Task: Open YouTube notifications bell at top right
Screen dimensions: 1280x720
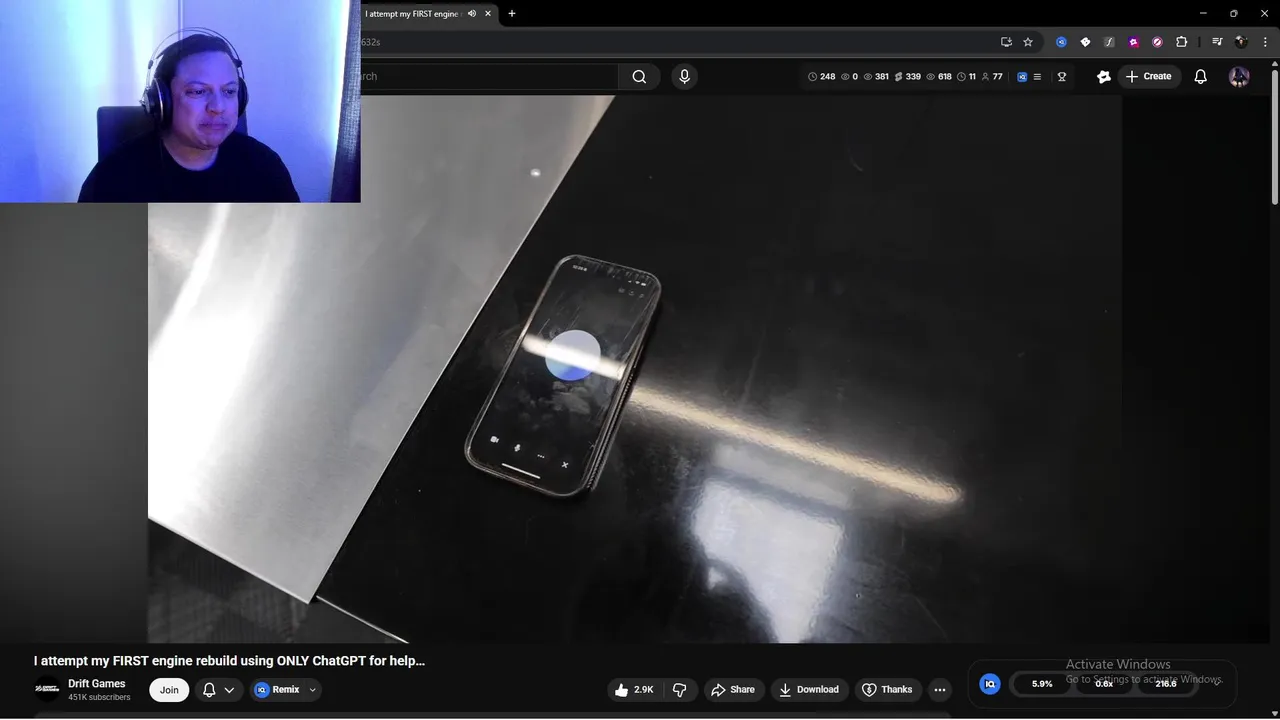Action: point(1201,77)
